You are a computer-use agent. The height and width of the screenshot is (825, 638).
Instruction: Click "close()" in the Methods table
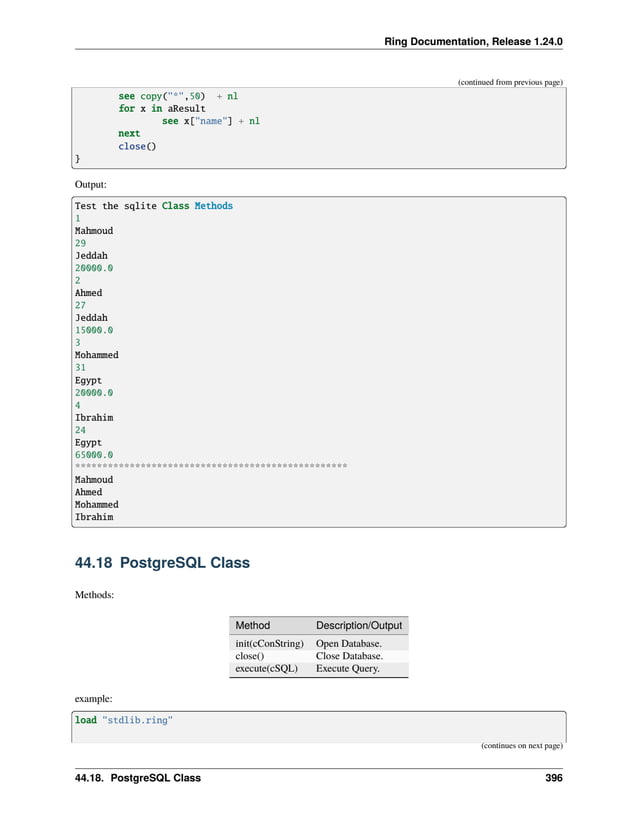(250, 656)
